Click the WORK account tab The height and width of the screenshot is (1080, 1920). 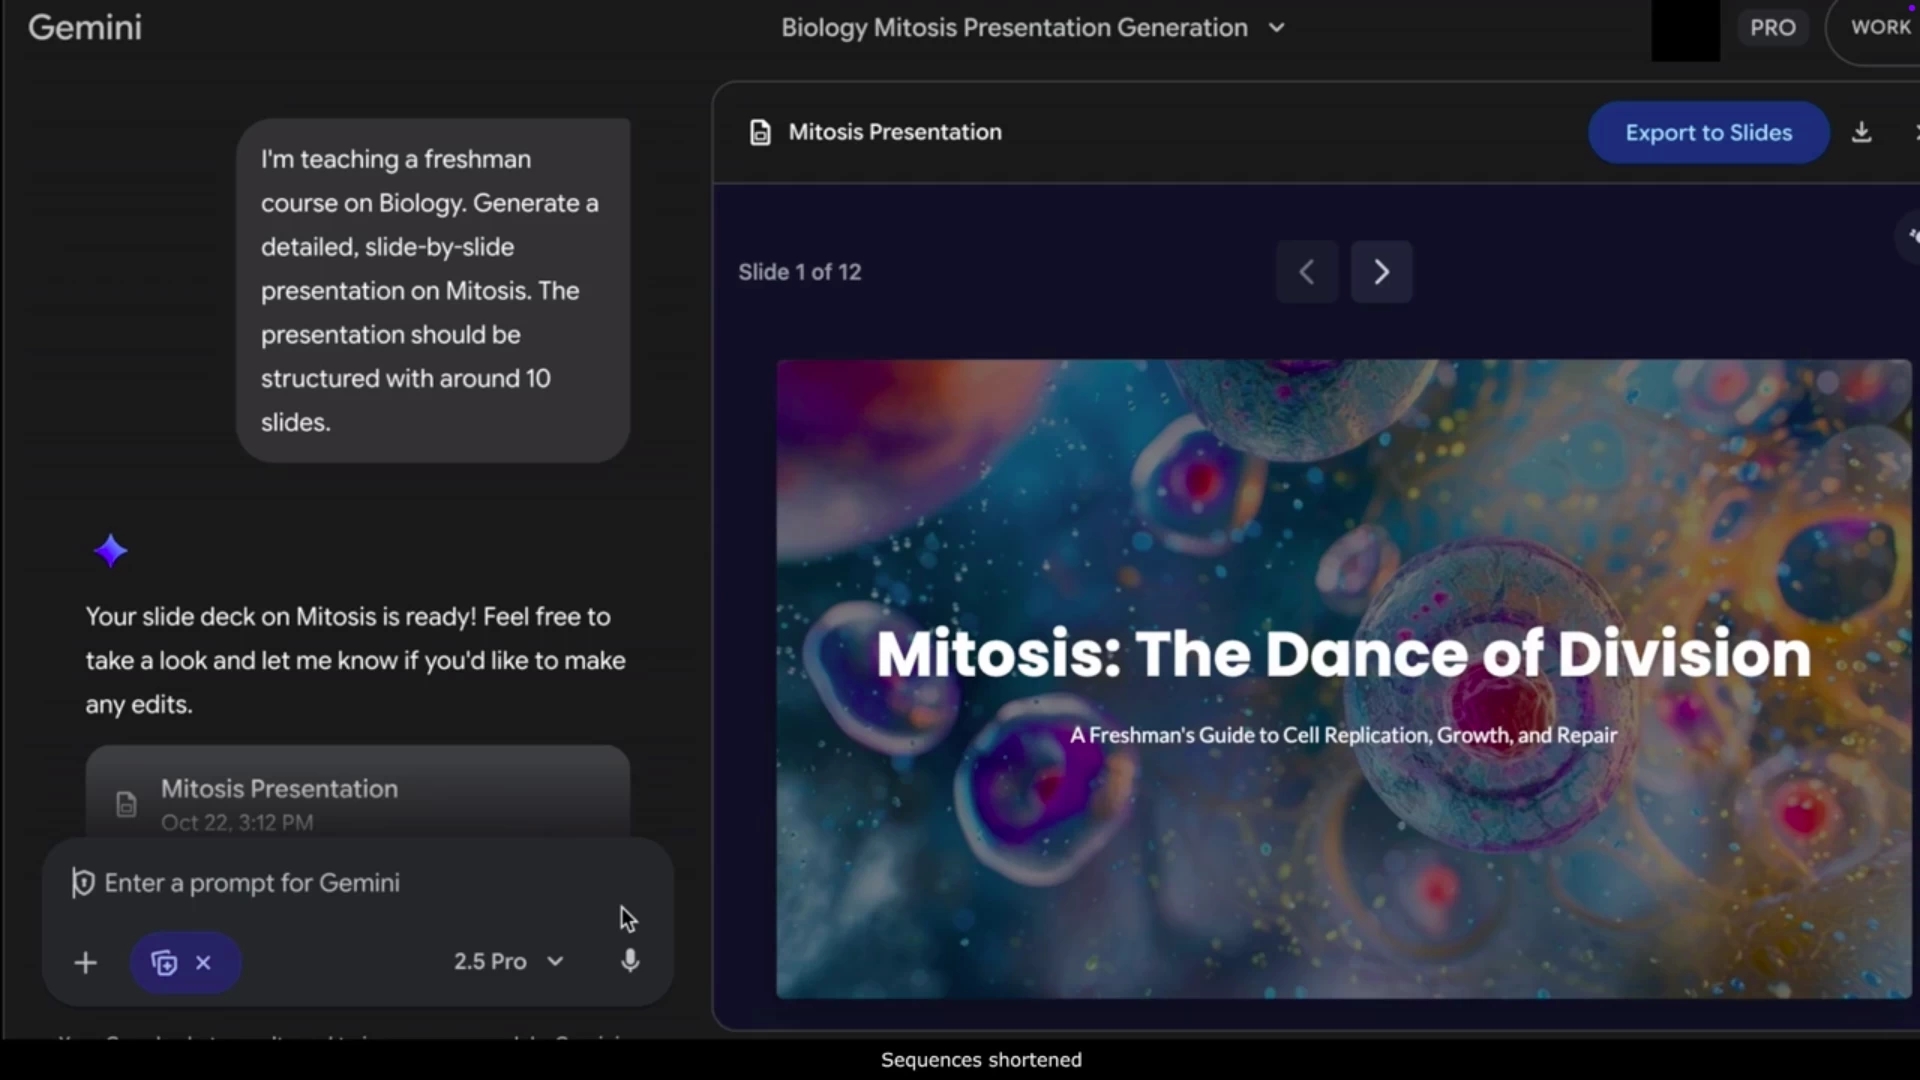click(x=1880, y=28)
